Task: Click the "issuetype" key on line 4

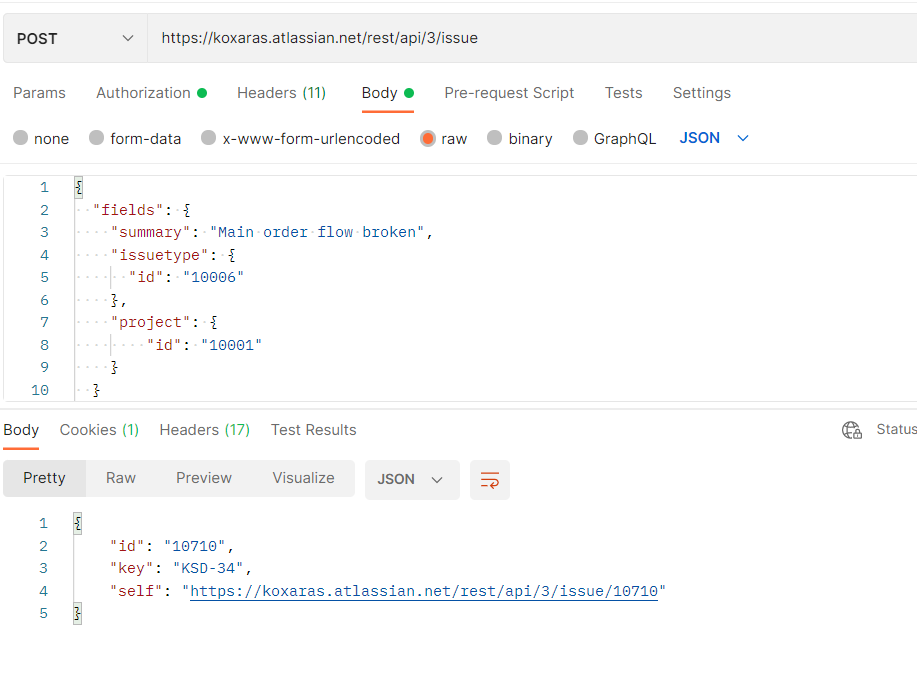Action: 160,255
